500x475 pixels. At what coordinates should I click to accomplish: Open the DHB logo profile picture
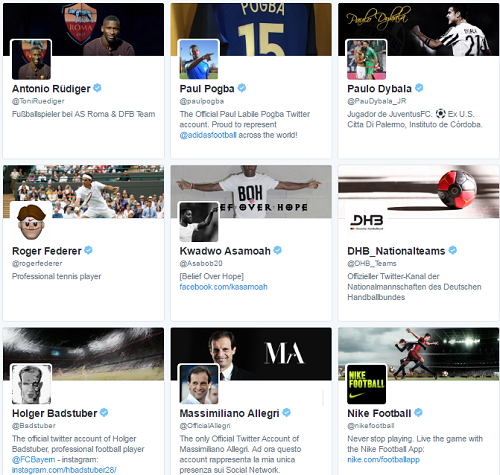tap(367, 222)
